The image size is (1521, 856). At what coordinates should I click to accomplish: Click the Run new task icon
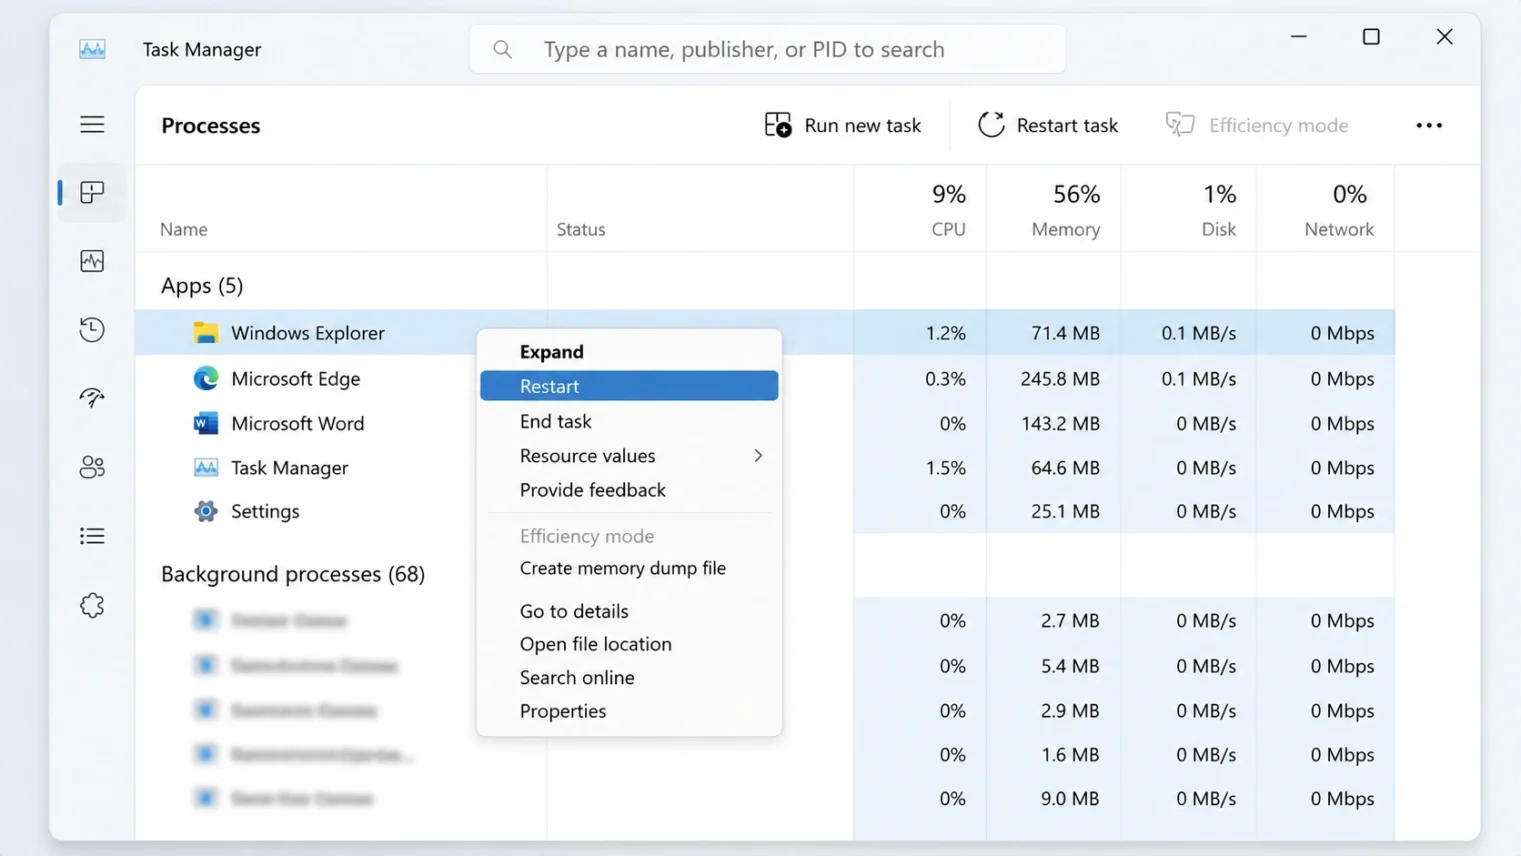coord(778,125)
